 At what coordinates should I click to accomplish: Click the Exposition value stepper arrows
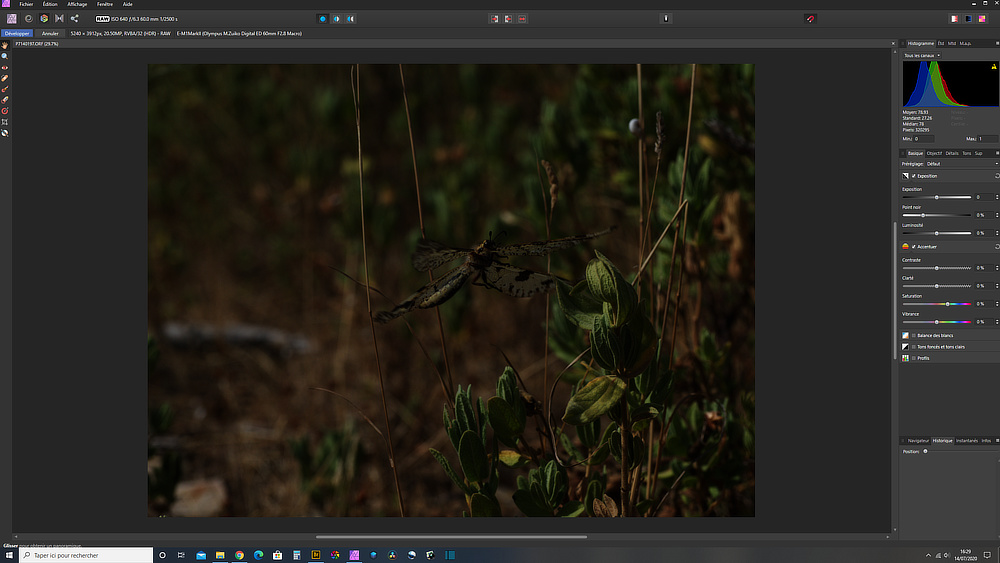click(997, 197)
